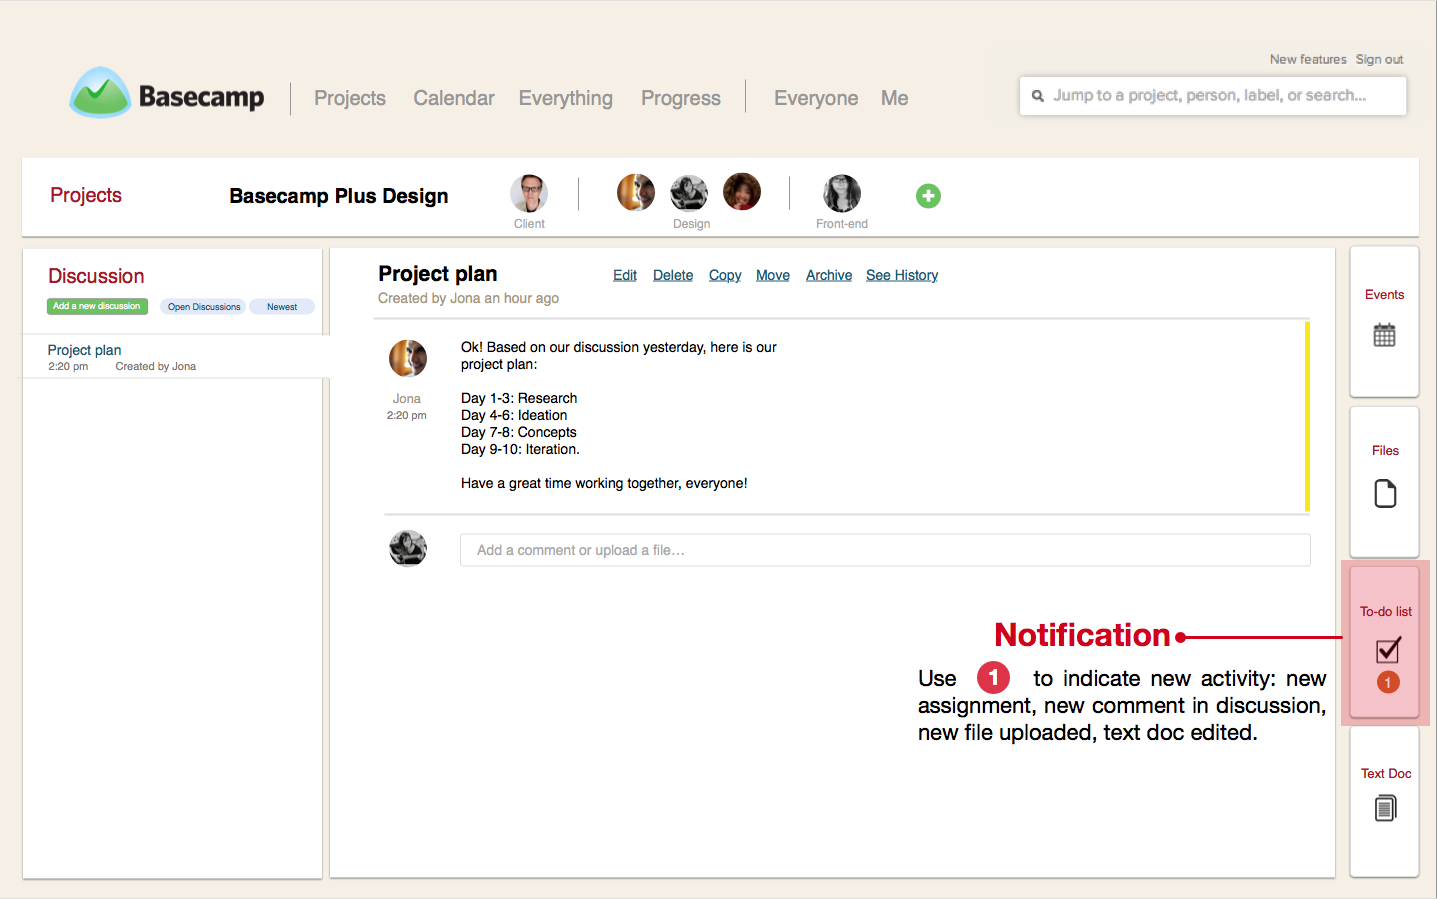
Task: Click the Client avatar photo
Action: pos(529,193)
